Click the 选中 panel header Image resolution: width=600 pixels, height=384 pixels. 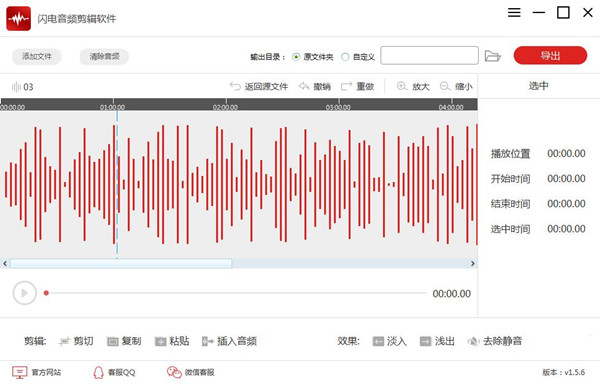tap(539, 86)
